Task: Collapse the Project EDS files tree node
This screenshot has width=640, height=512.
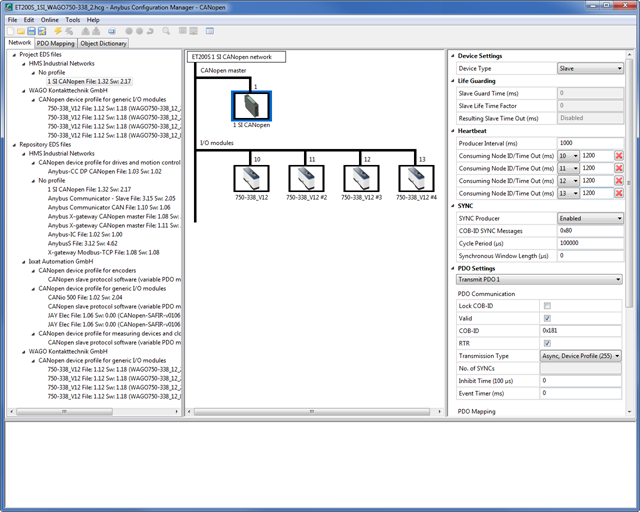Action: 14,55
